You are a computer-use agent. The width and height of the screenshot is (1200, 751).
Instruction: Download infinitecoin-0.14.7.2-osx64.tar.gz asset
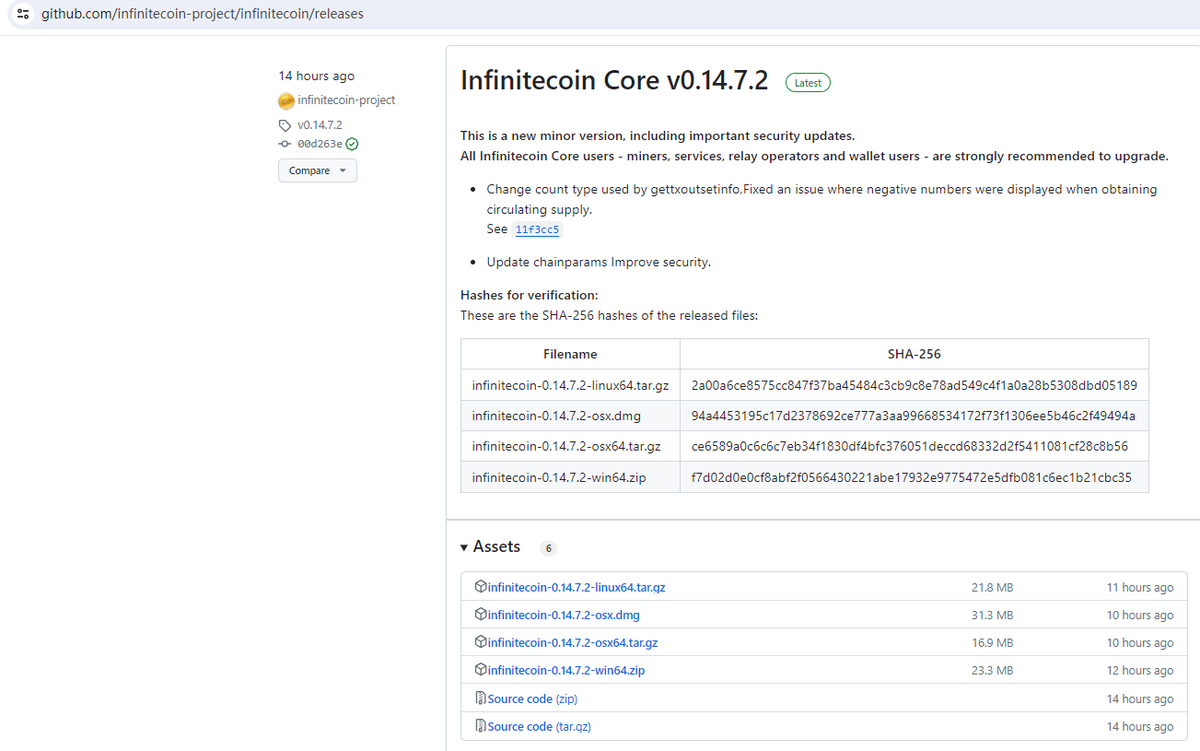pyautogui.click(x=572, y=643)
